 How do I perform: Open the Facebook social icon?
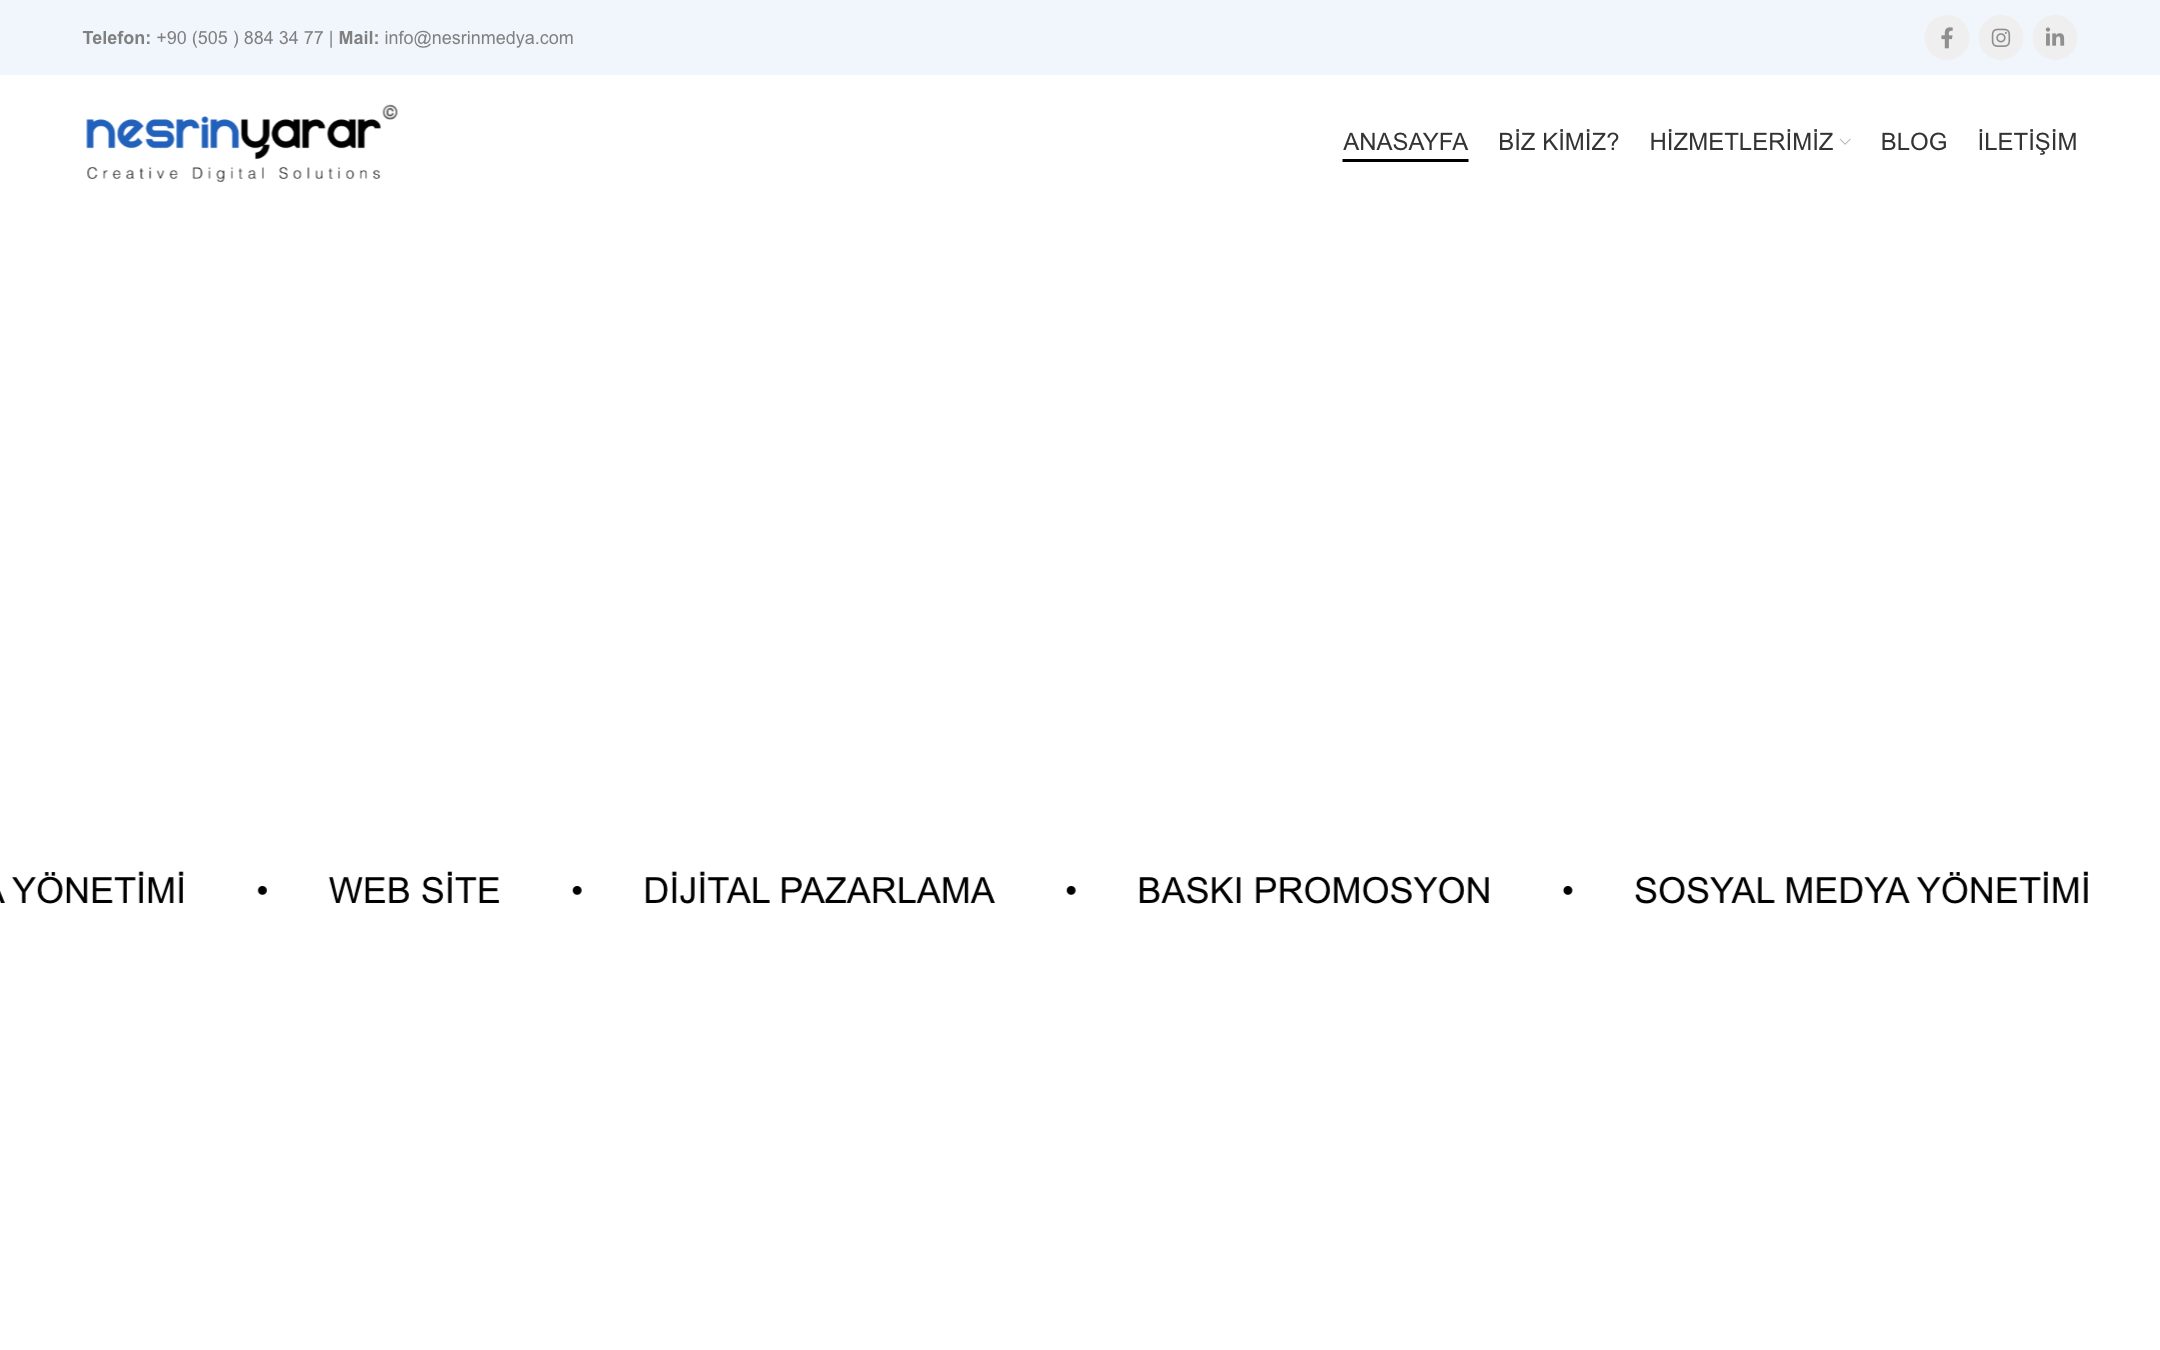(x=1946, y=38)
